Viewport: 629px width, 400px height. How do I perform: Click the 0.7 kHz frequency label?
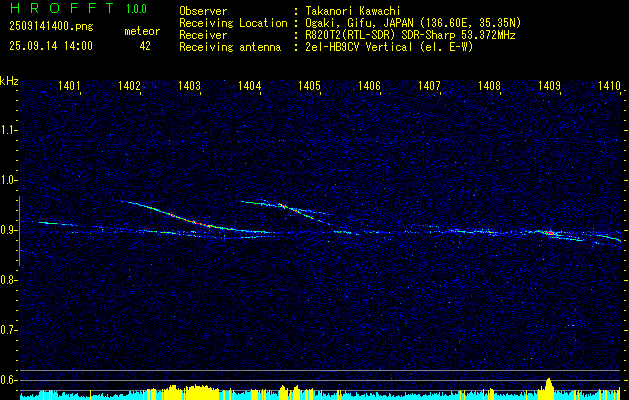(x=8, y=330)
